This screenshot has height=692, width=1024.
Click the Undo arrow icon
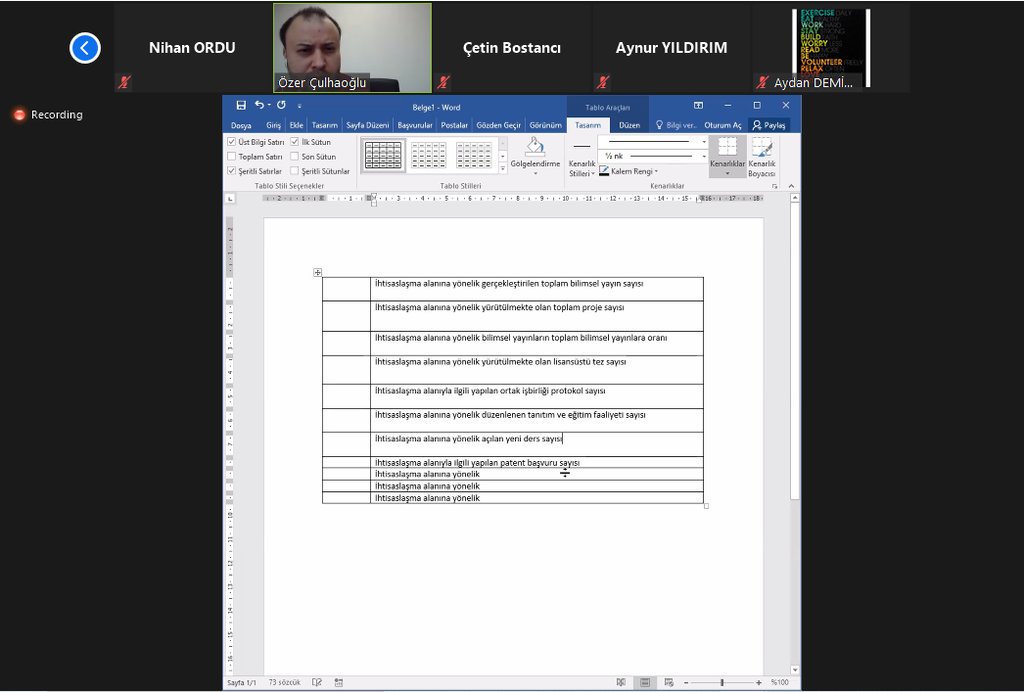click(259, 106)
